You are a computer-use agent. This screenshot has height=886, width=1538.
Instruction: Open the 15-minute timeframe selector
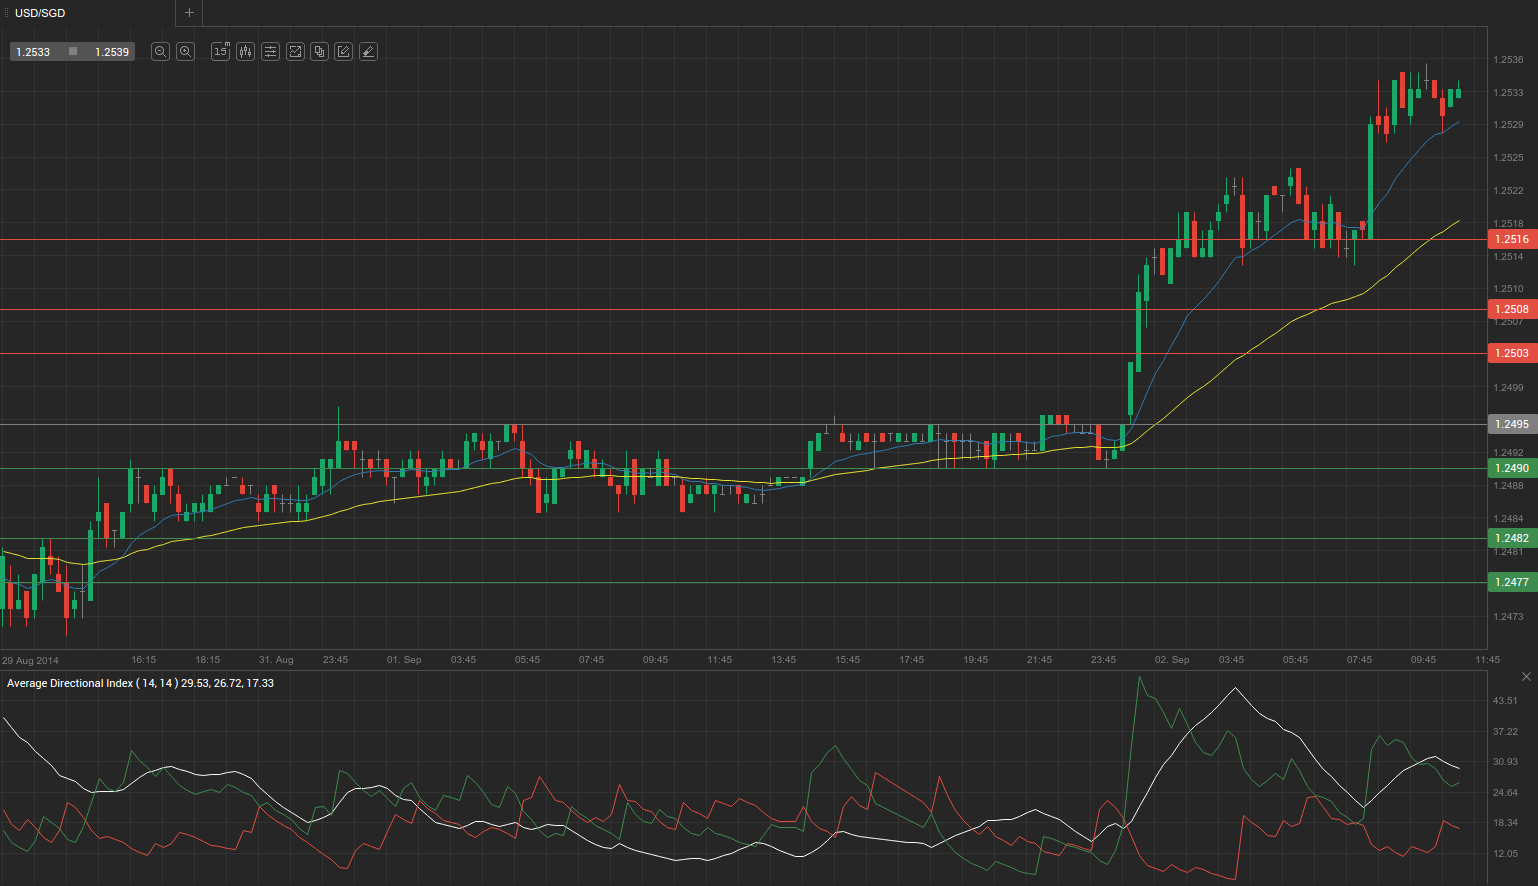pos(220,52)
